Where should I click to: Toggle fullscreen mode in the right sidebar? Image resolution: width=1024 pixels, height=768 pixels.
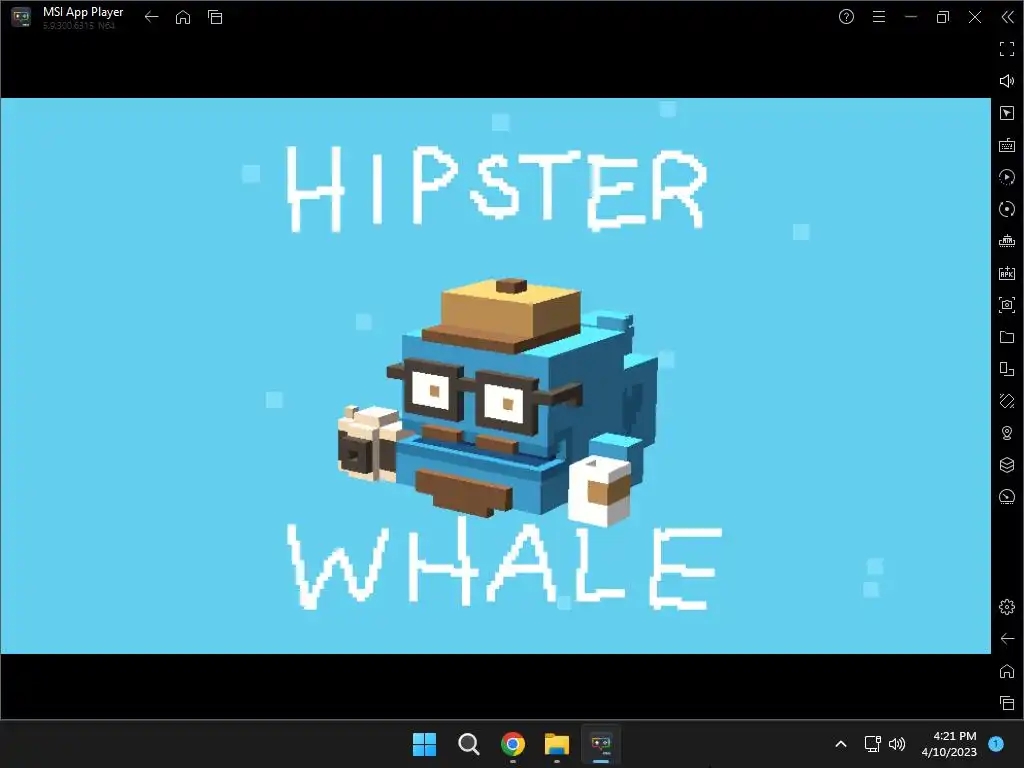coord(1006,49)
